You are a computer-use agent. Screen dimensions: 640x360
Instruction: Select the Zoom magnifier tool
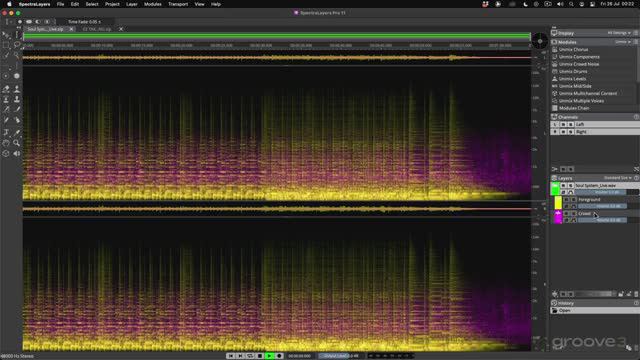pos(17,143)
